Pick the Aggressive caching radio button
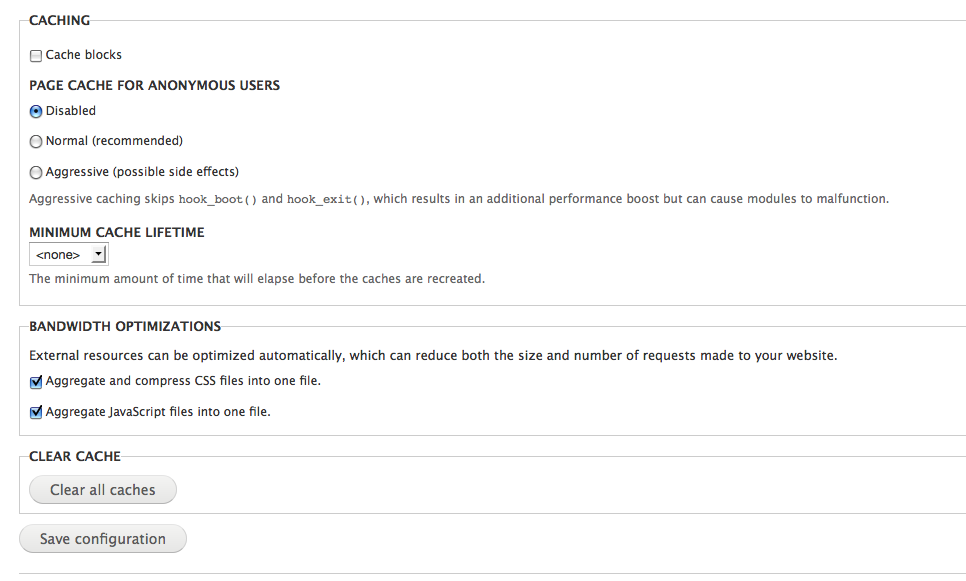This screenshot has height=581, width=966. pyautogui.click(x=36, y=173)
